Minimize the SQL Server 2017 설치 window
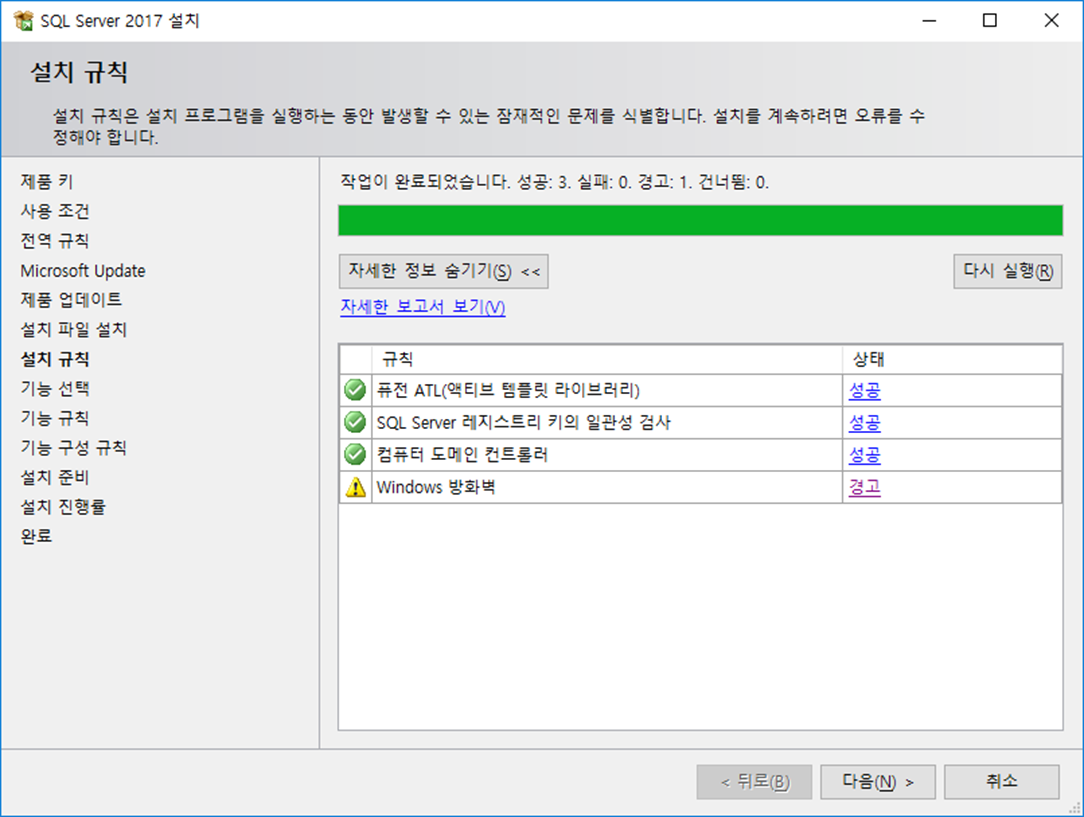Viewport: 1084px width, 817px height. (x=929, y=21)
